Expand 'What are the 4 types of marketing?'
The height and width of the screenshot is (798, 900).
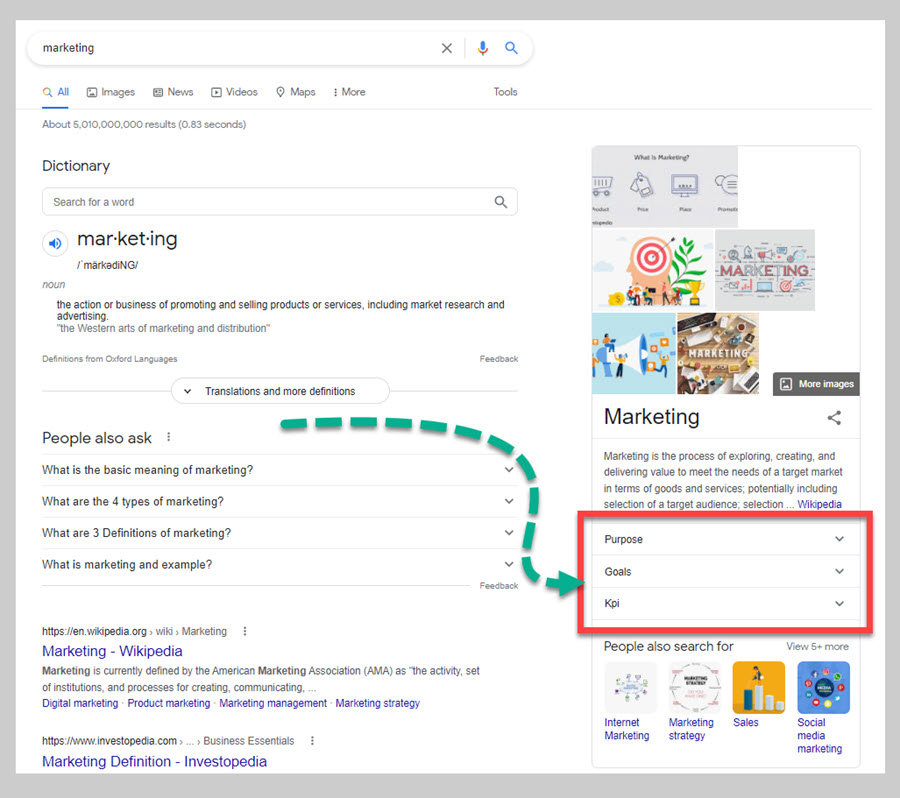click(x=279, y=501)
